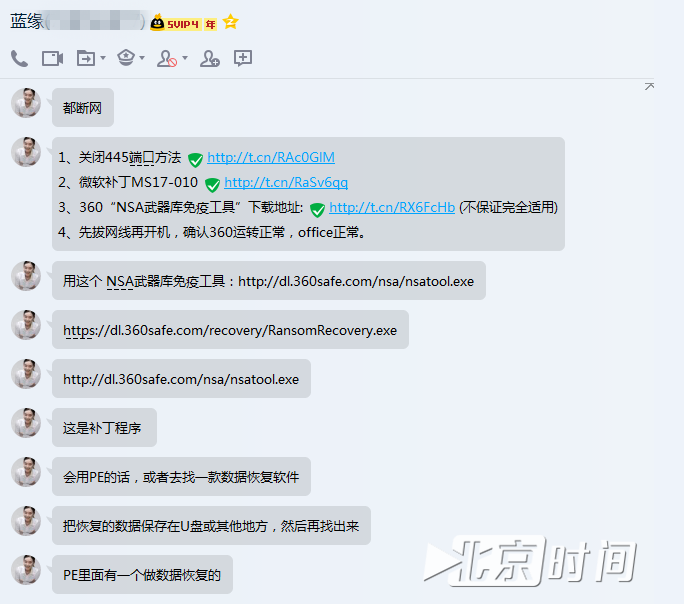Expand the remote assistance dropdown arrow
The image size is (684, 604).
[142, 59]
